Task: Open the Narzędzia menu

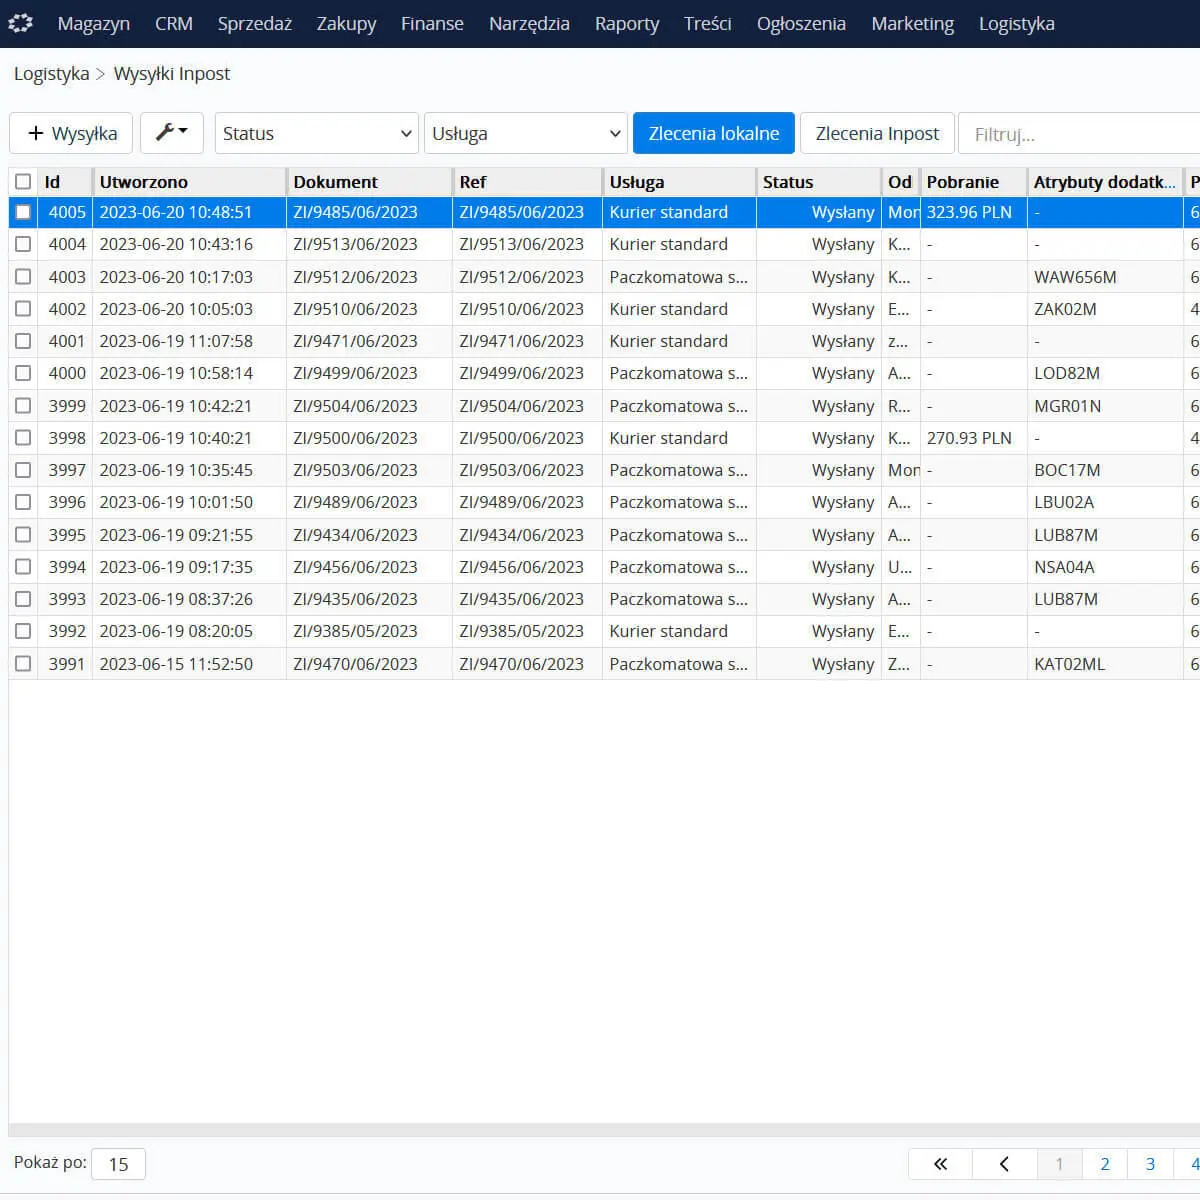Action: click(x=529, y=23)
